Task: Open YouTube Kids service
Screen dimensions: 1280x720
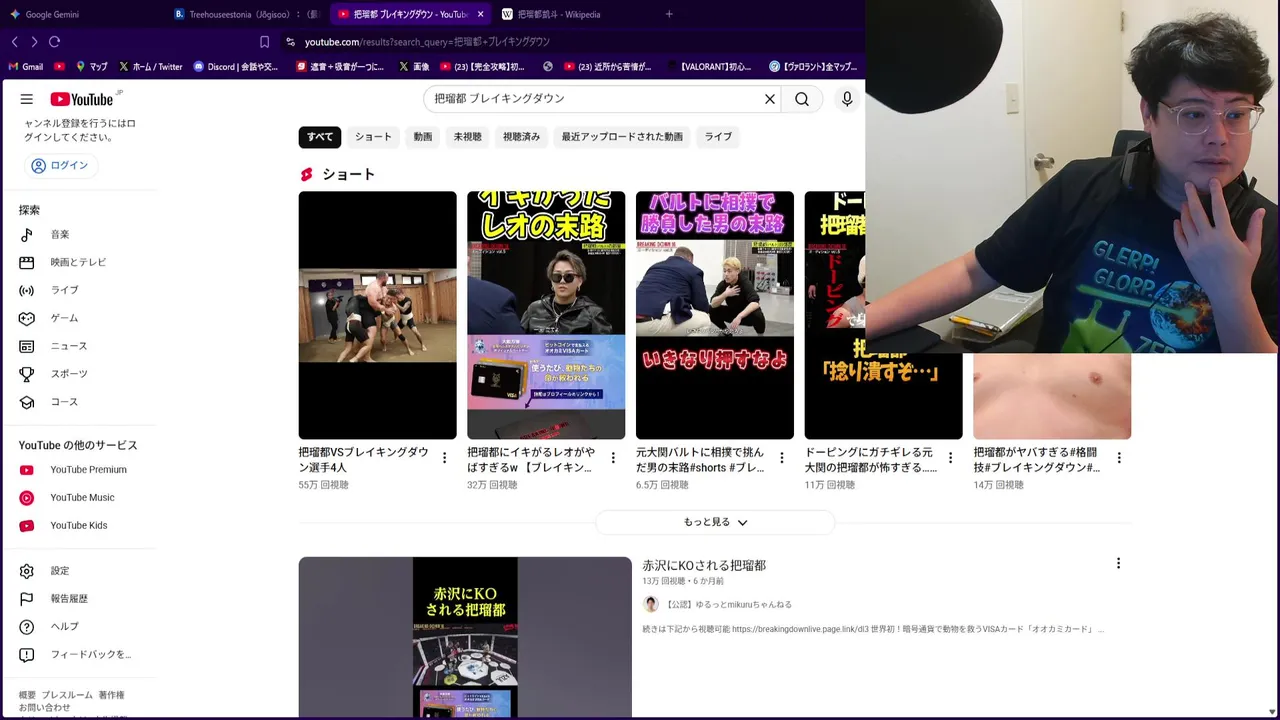Action: (80, 526)
